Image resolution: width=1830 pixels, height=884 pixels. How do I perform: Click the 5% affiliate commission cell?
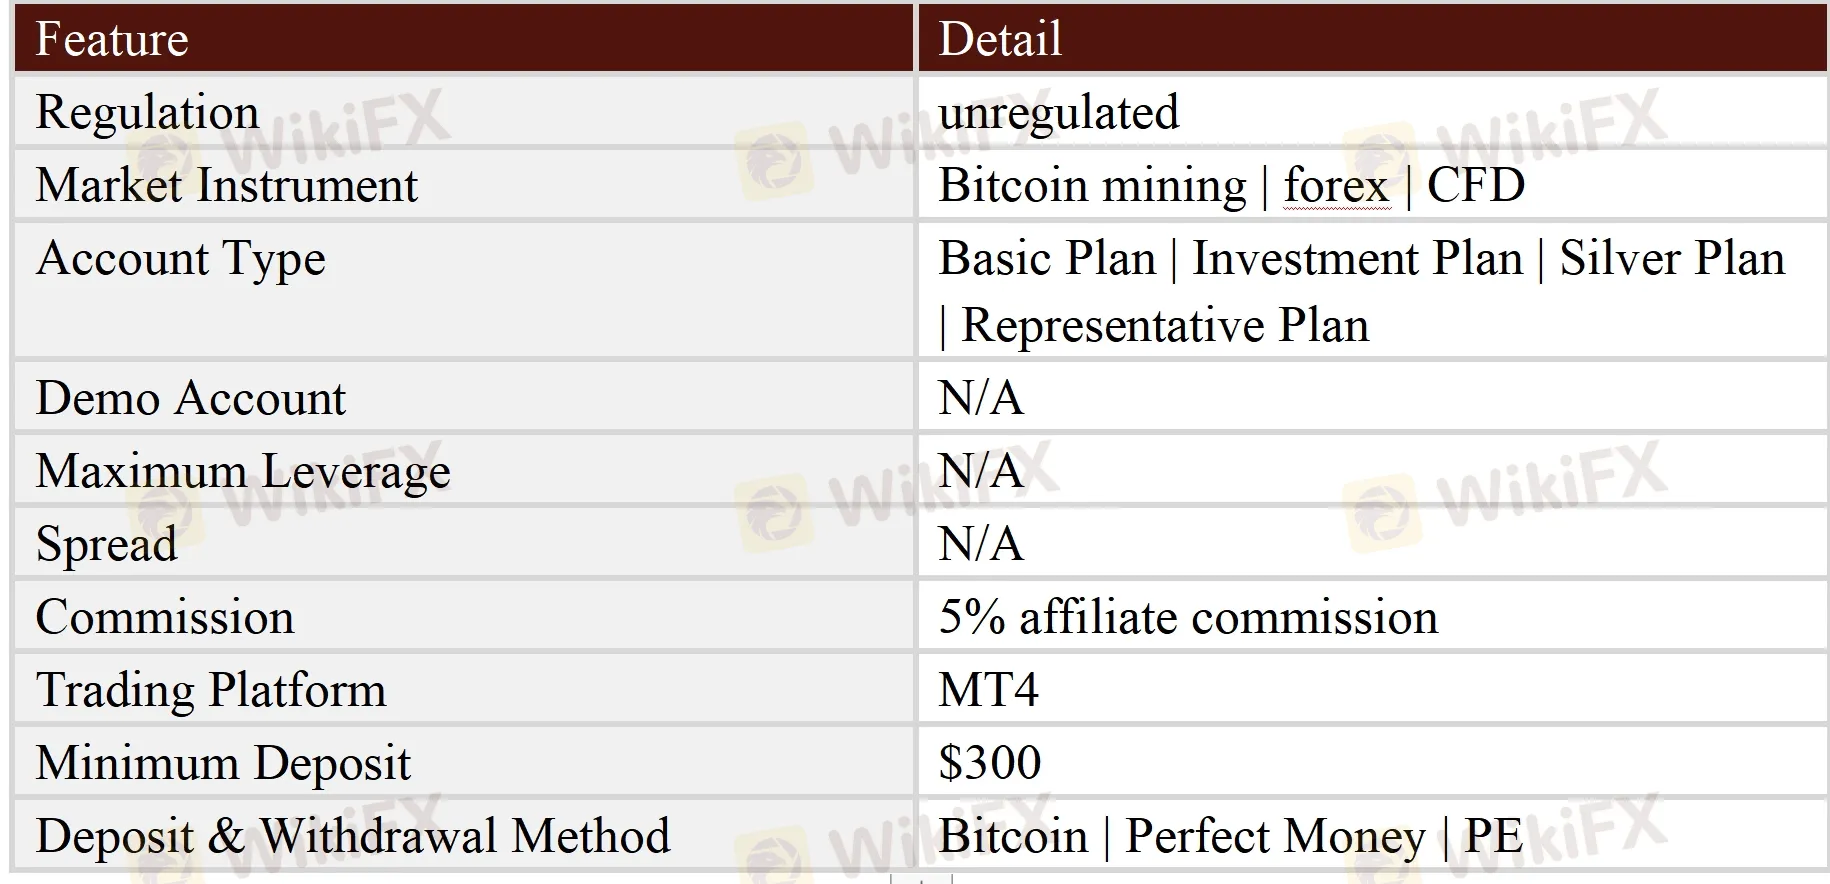click(x=1372, y=617)
